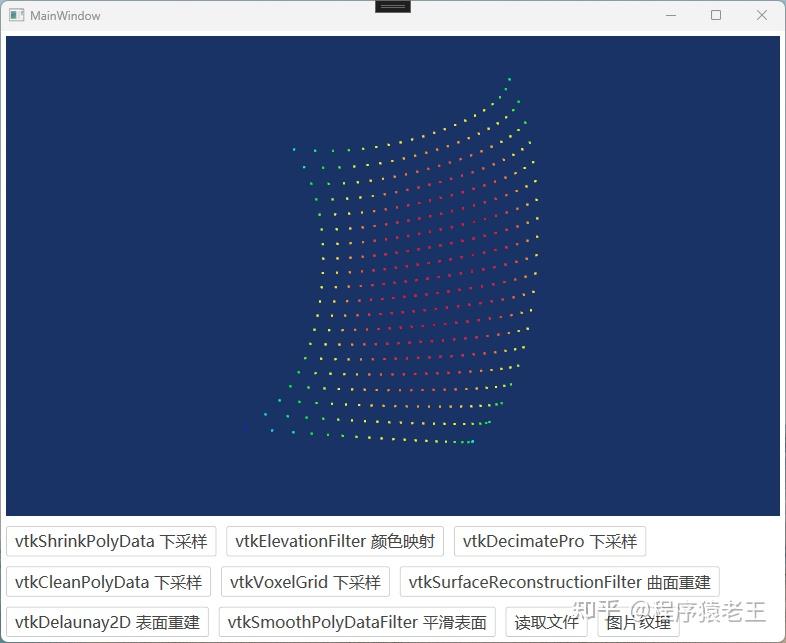Apply vtkSmoothPolyDataFilter 平滑表面
786x643 pixels.
click(357, 622)
